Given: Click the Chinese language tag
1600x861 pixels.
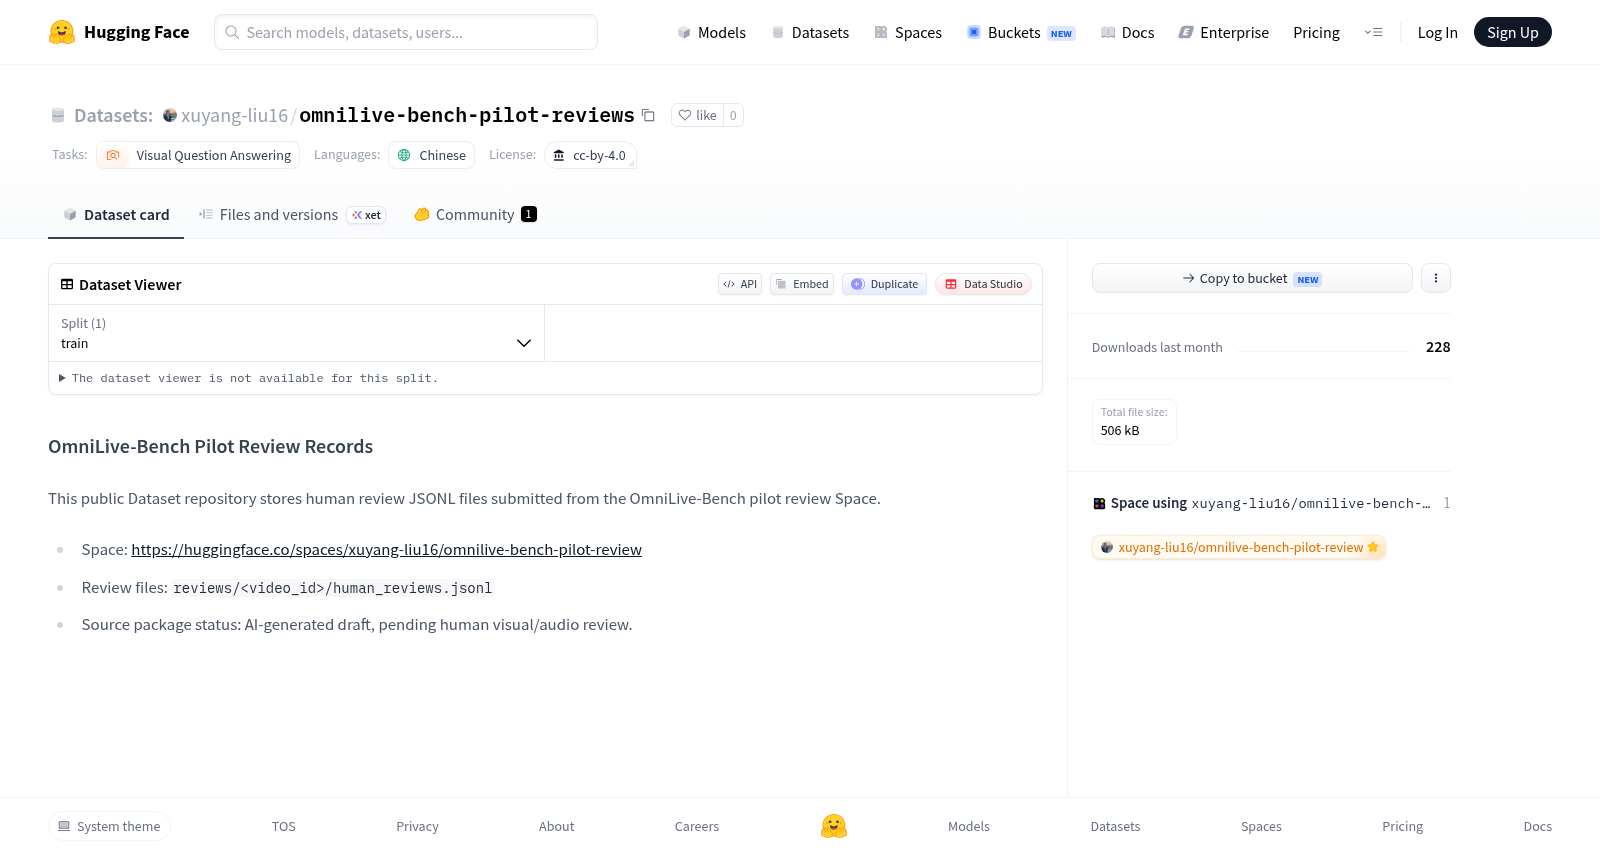Looking at the screenshot, I should click(431, 155).
